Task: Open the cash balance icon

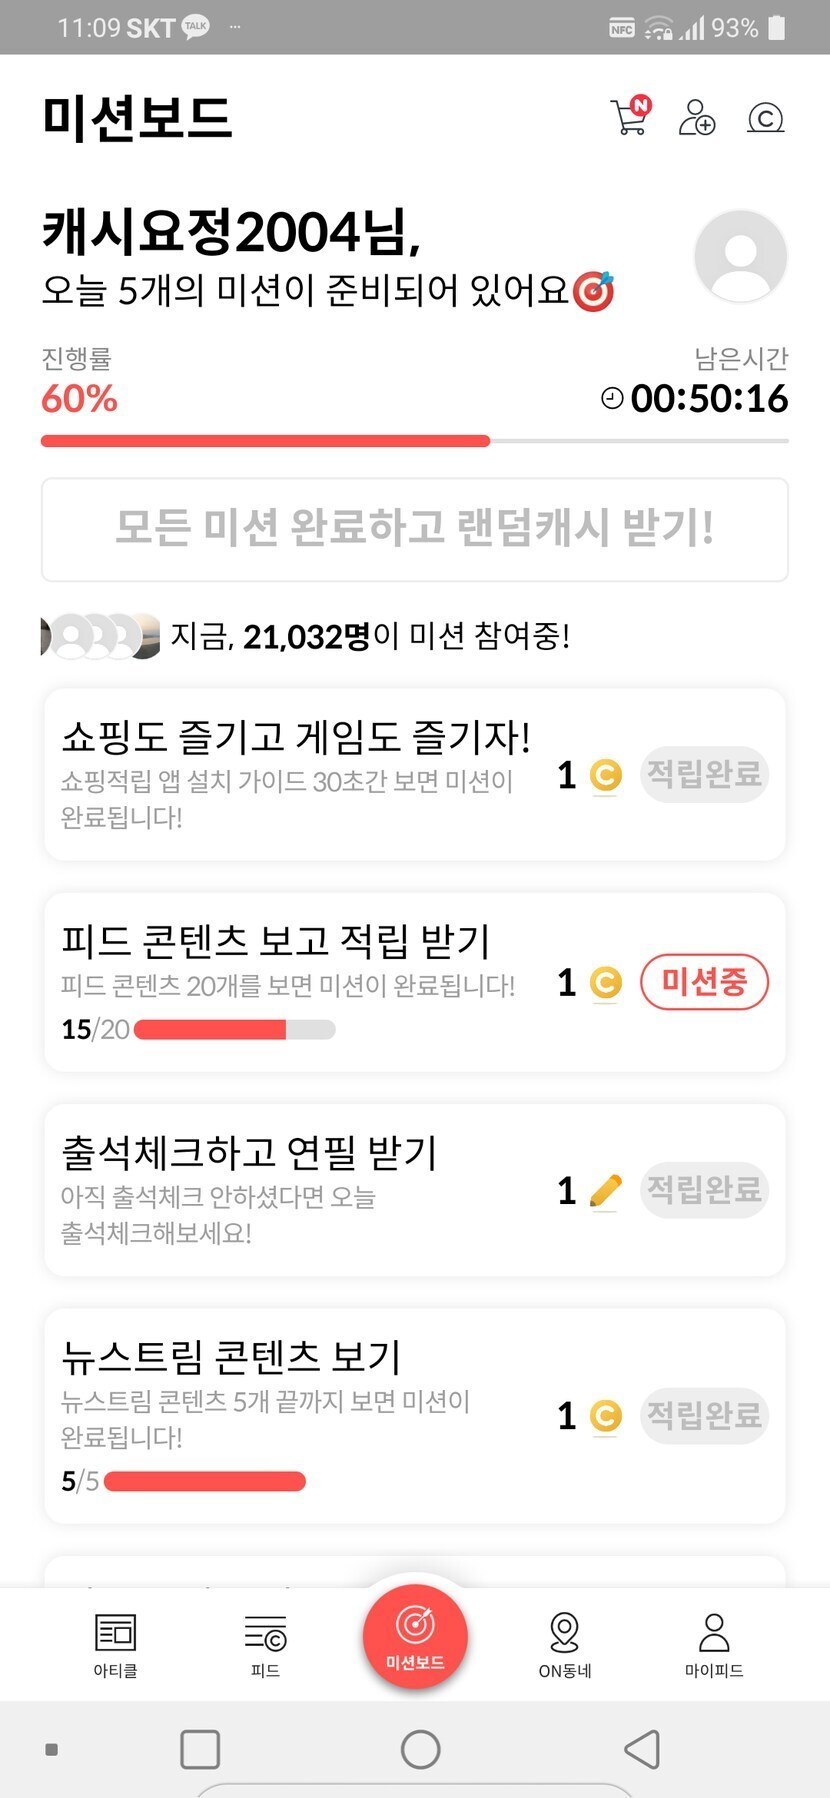Action: coord(766,119)
